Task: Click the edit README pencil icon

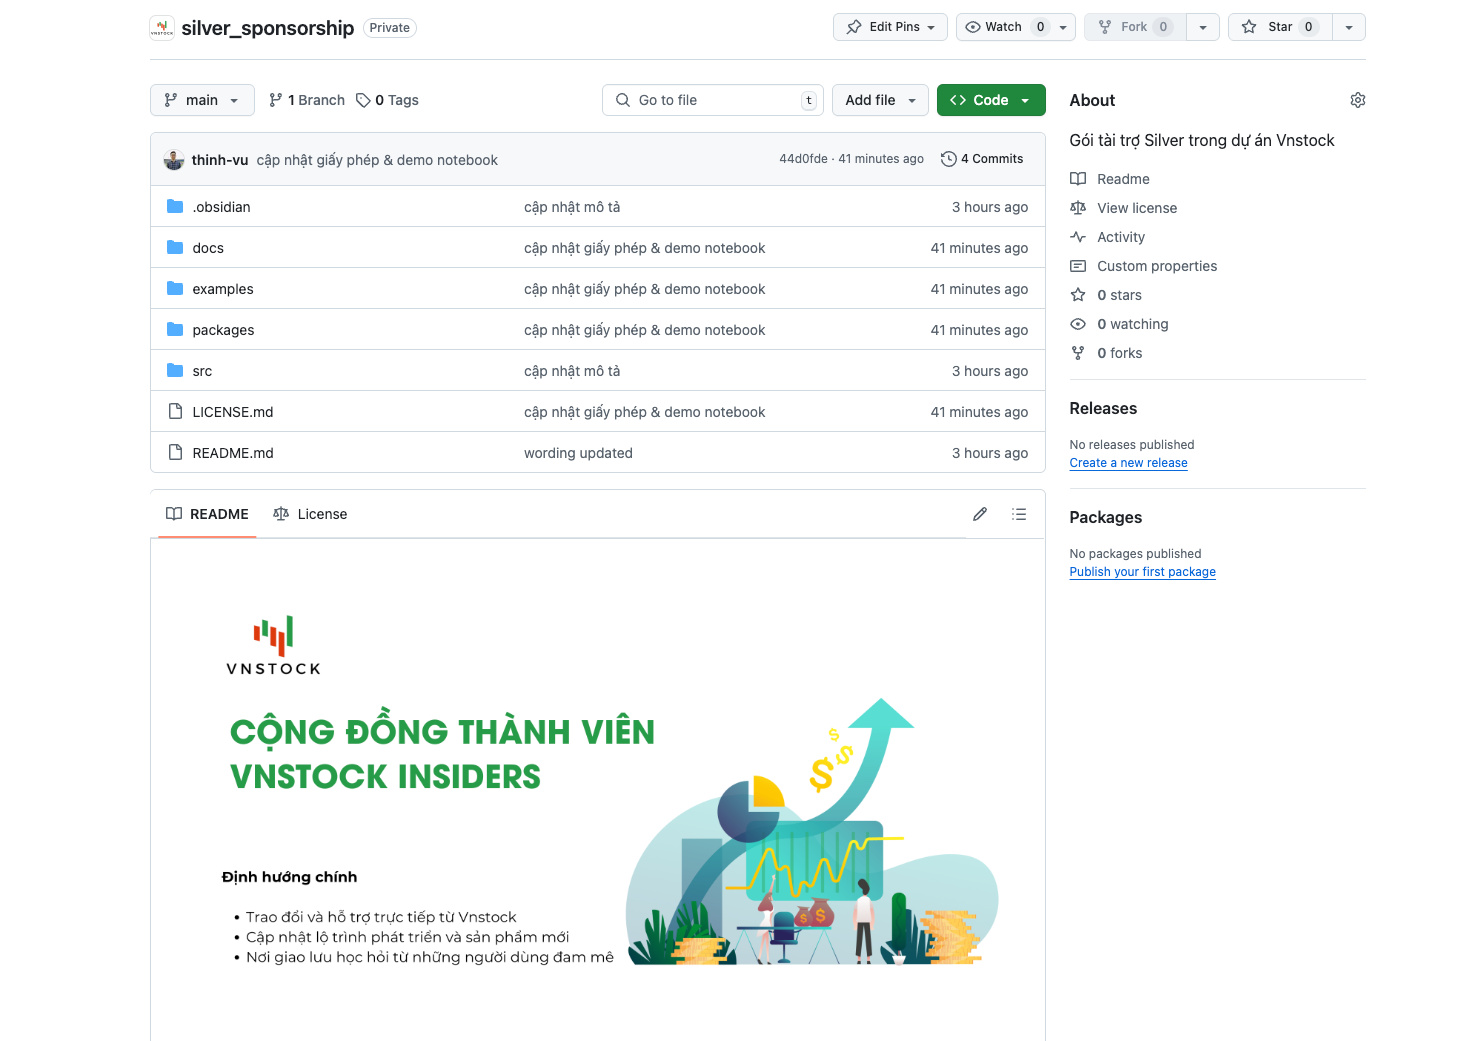Action: (x=979, y=513)
